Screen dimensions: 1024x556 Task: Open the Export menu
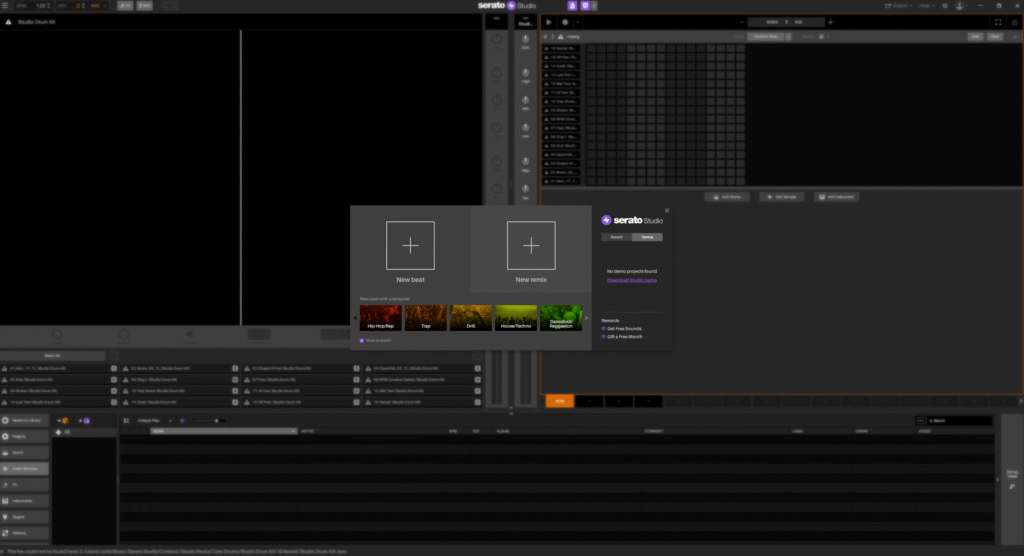897,5
